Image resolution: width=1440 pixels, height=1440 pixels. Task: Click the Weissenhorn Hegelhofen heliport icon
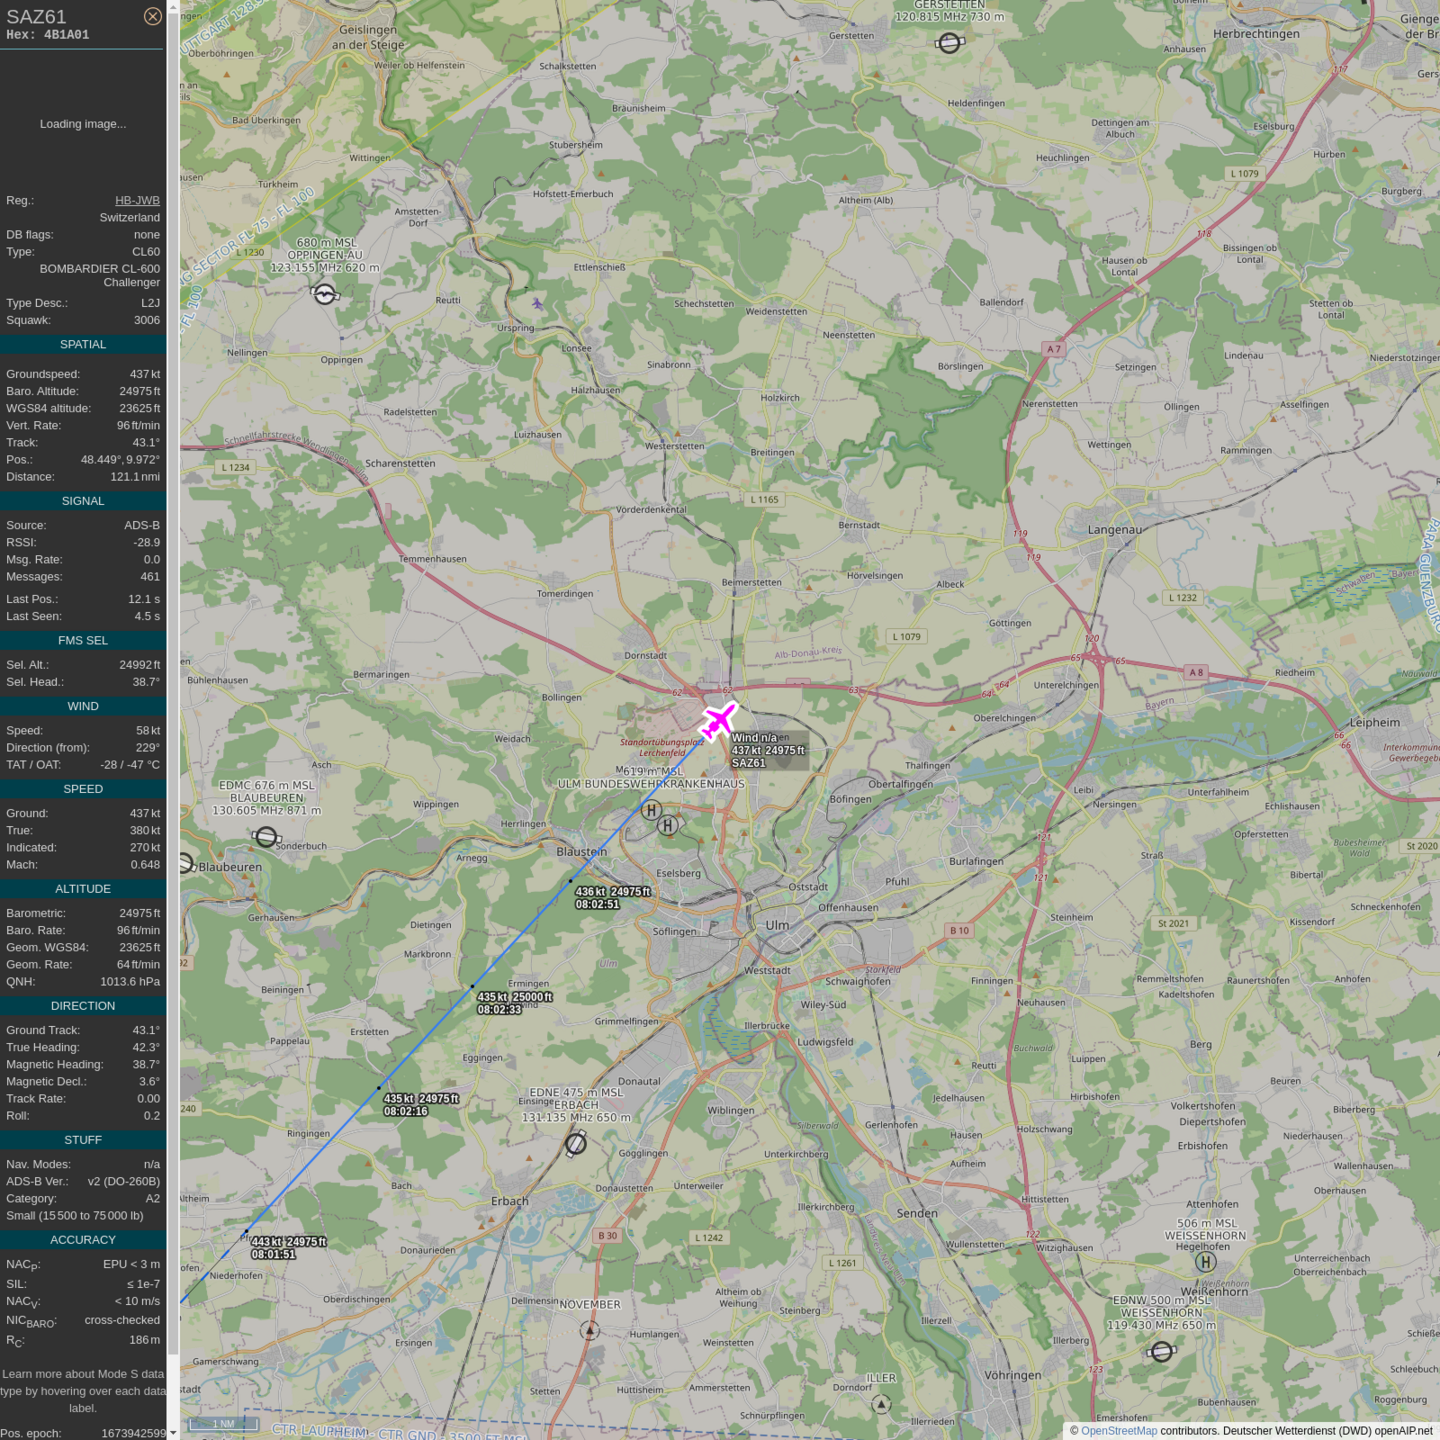(x=1206, y=1262)
